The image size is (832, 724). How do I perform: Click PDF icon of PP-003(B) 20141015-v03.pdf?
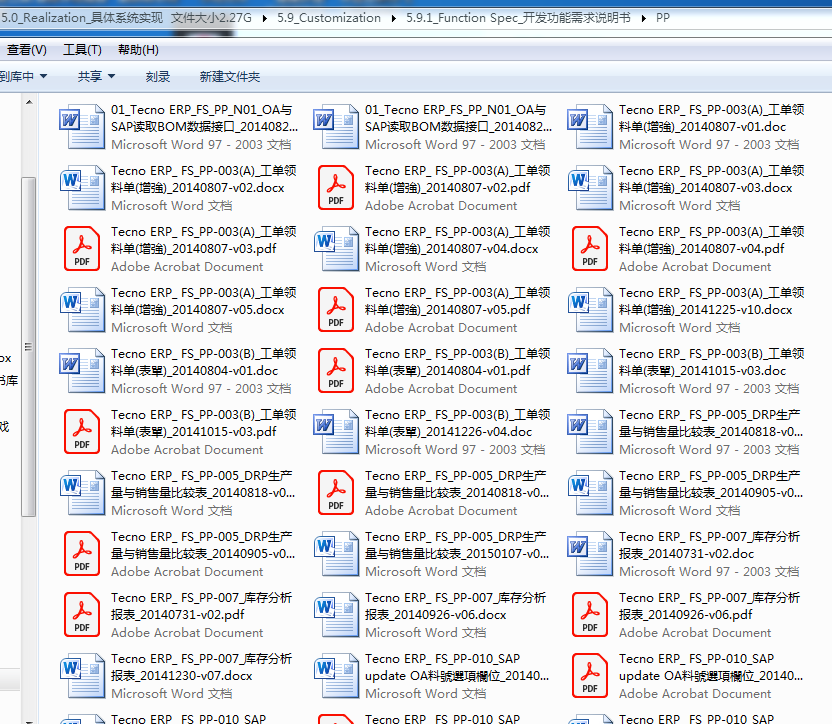coord(82,432)
